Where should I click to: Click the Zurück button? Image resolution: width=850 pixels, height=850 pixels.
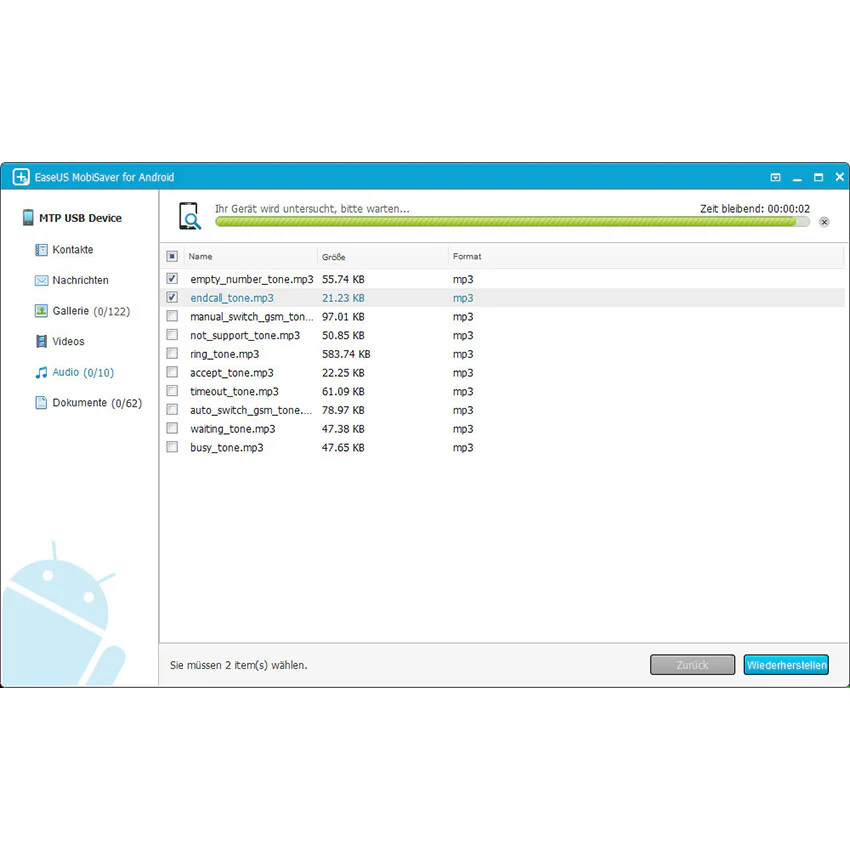(692, 665)
